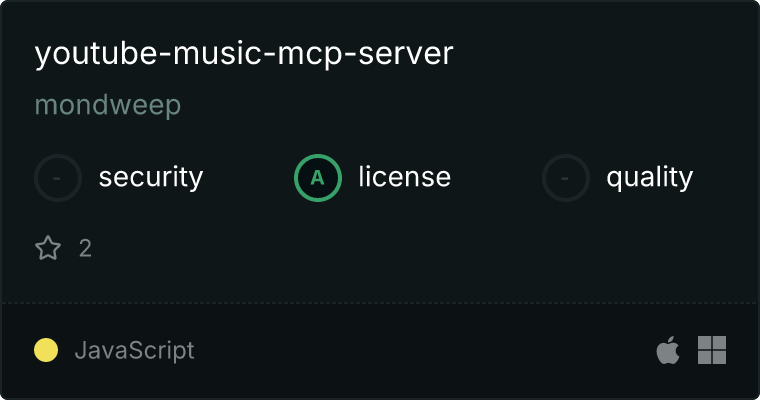
Task: Select the JavaScript language label
Action: click(x=135, y=351)
